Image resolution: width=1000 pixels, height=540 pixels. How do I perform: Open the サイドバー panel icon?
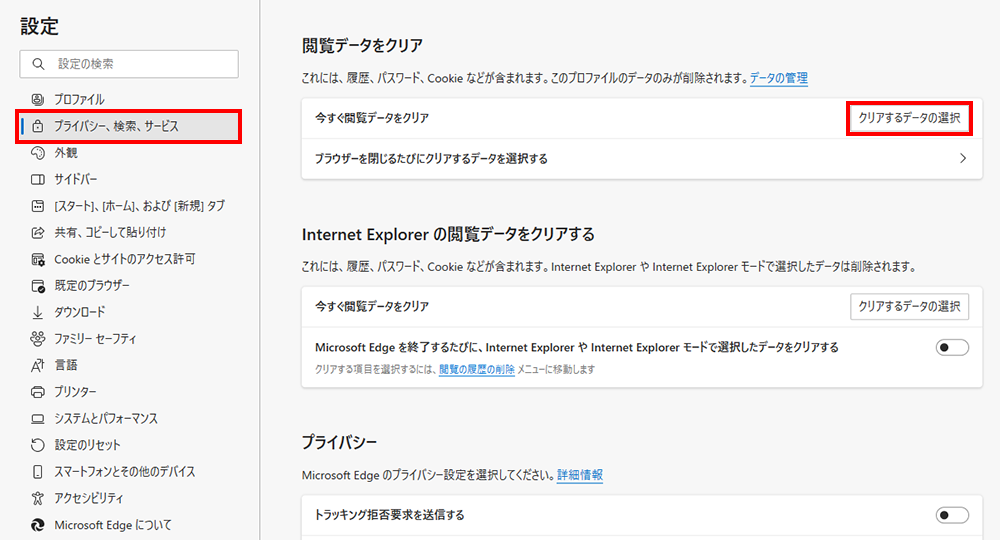tap(38, 179)
